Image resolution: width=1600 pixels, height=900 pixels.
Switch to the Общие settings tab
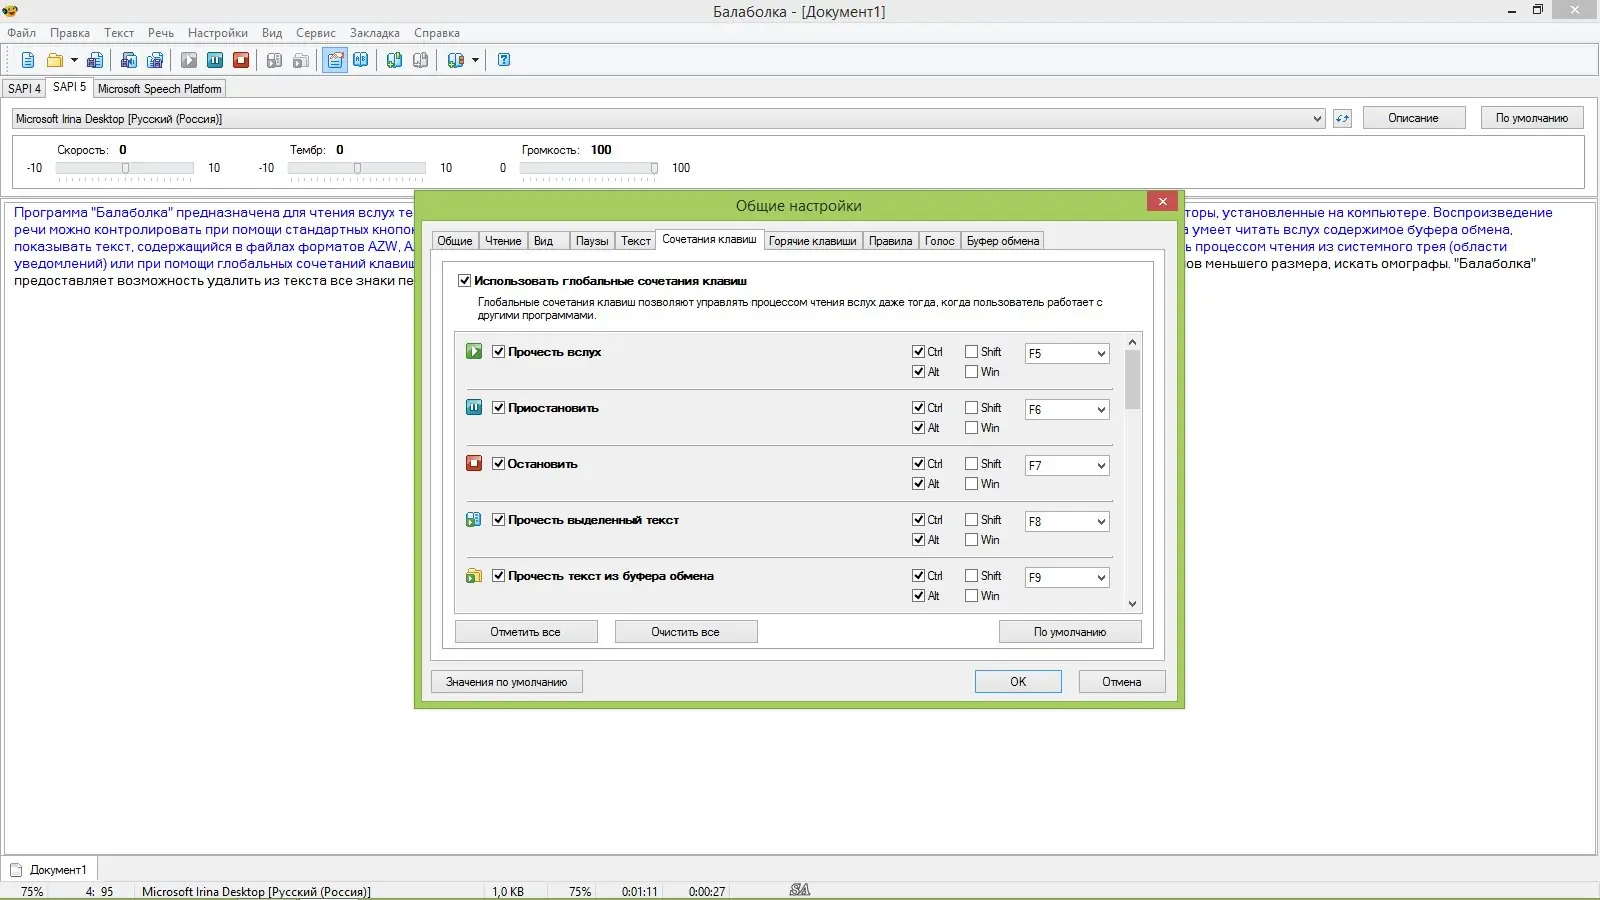coord(455,241)
